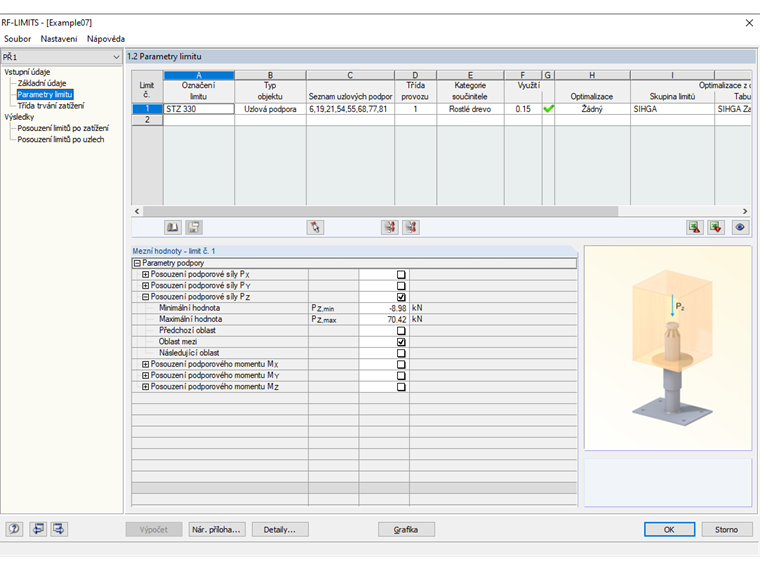The height and width of the screenshot is (570, 760).
Task: Click the table's horizontal scrollbar thumb
Action: tap(380, 211)
